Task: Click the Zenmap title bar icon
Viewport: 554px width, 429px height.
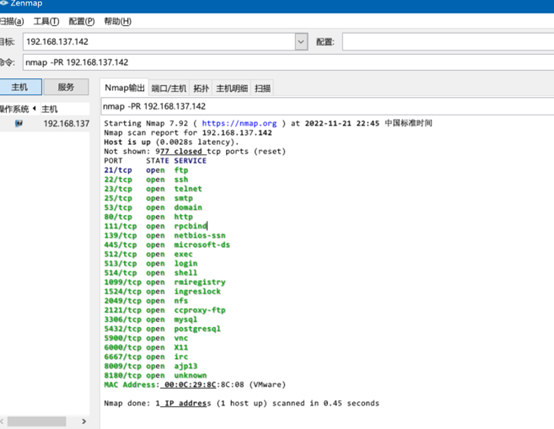Action: pos(4,3)
